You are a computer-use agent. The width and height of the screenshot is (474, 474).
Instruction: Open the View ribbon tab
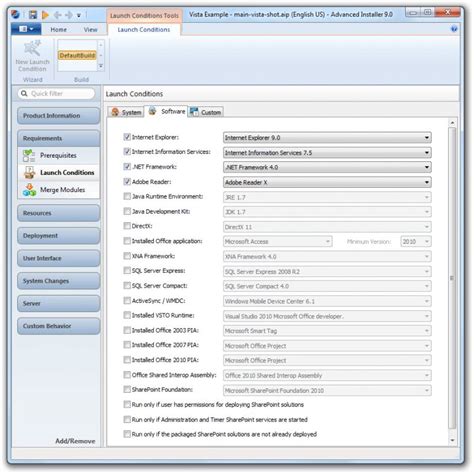pyautogui.click(x=90, y=30)
